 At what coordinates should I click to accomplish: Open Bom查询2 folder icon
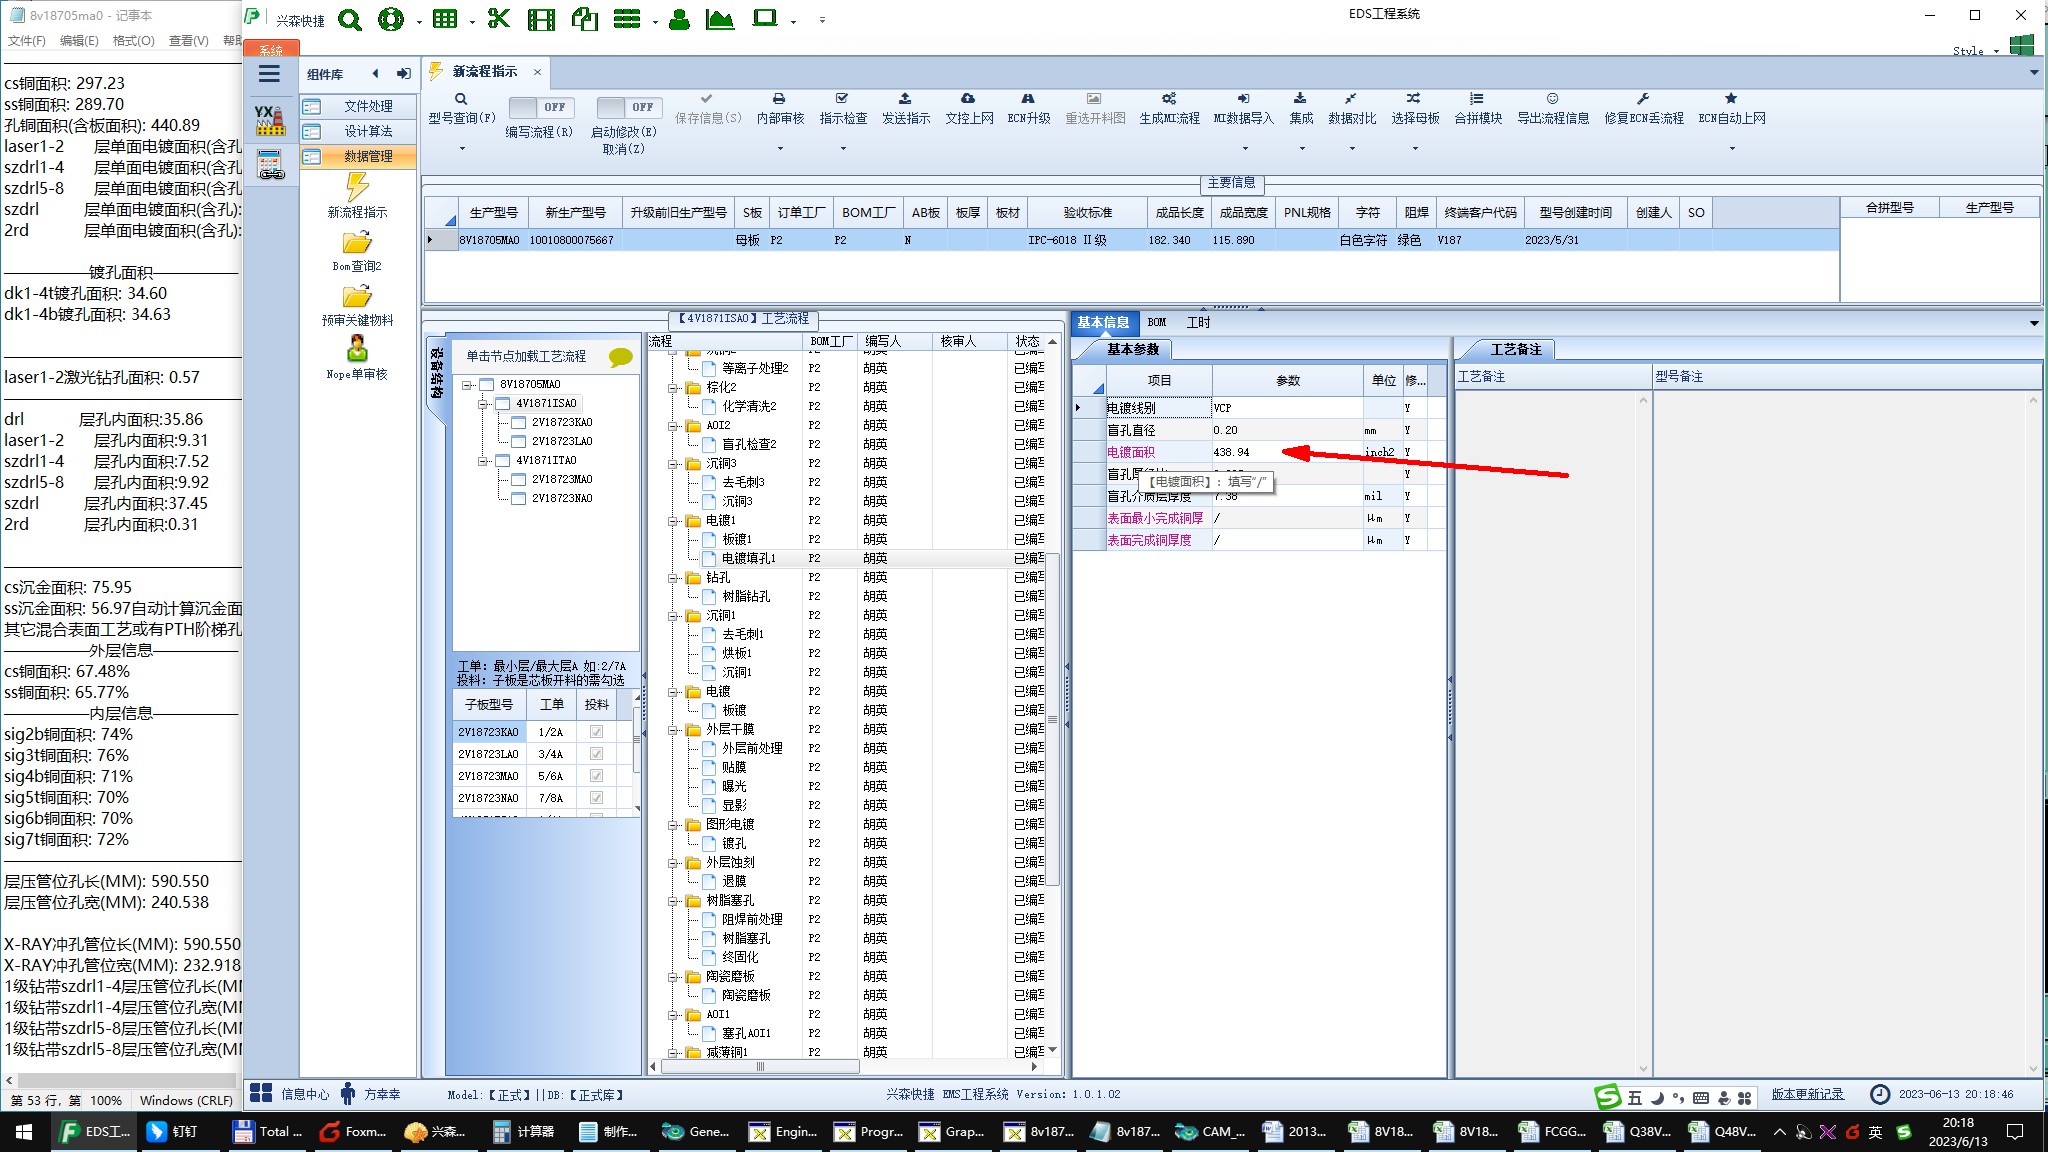(x=357, y=243)
